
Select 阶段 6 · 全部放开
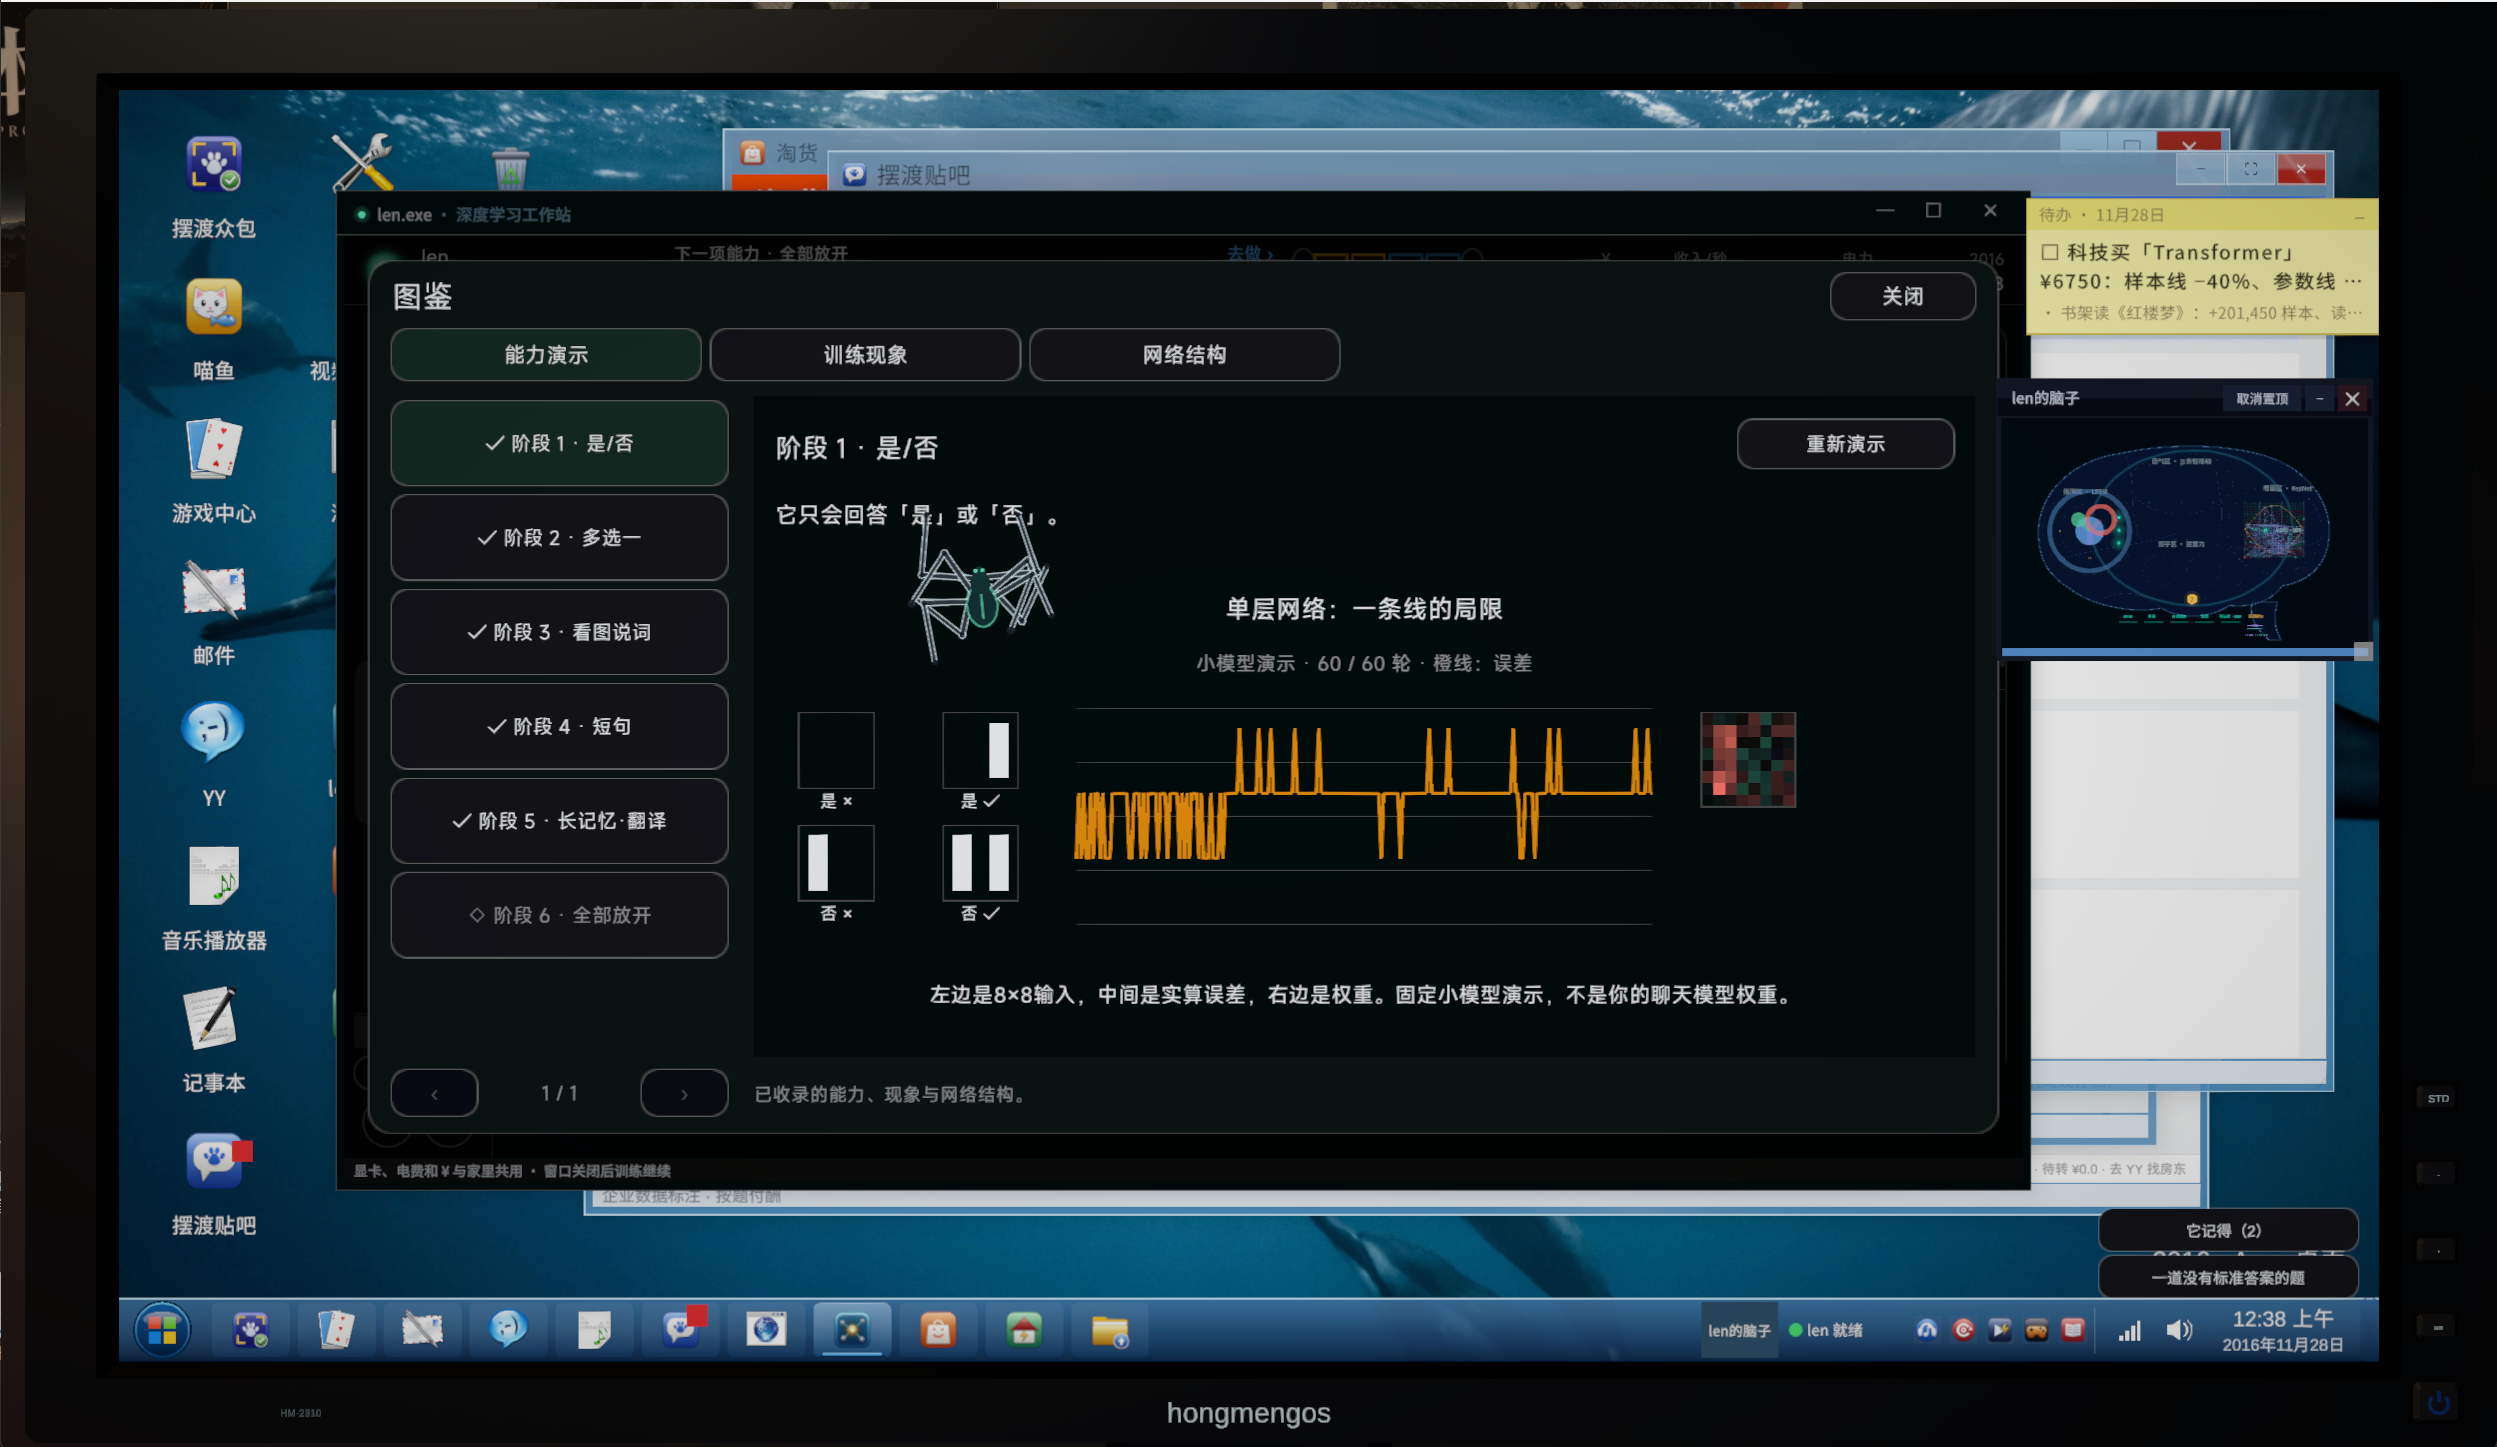559,915
